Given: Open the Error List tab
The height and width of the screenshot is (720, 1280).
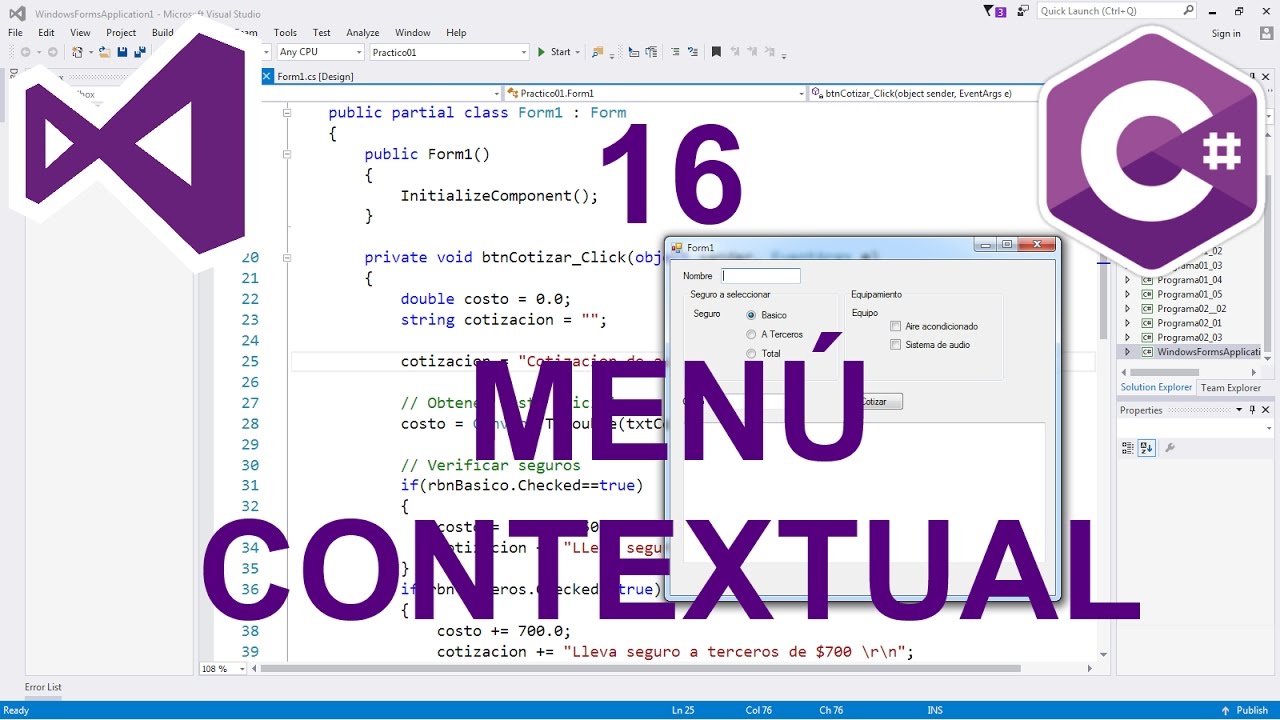Looking at the screenshot, I should (x=43, y=688).
